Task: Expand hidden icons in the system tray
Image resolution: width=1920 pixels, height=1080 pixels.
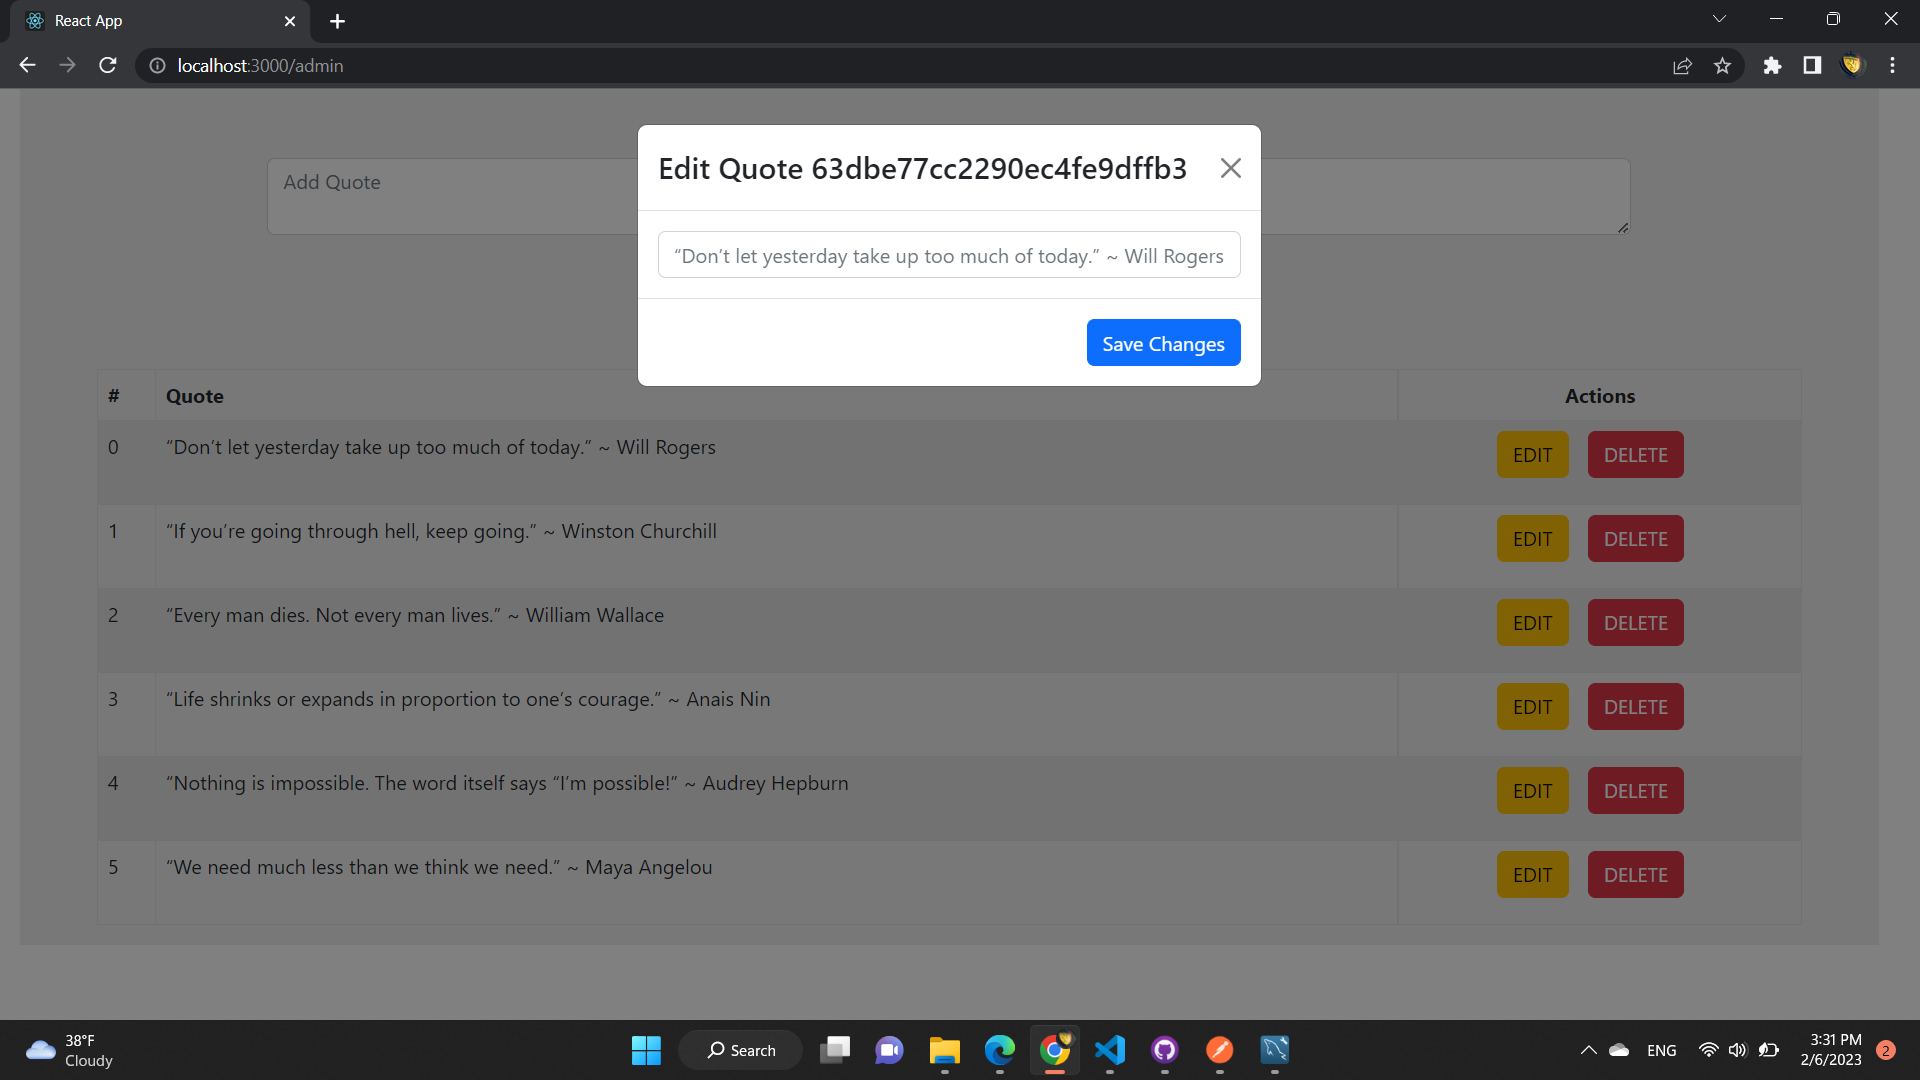Action: point(1588,1050)
